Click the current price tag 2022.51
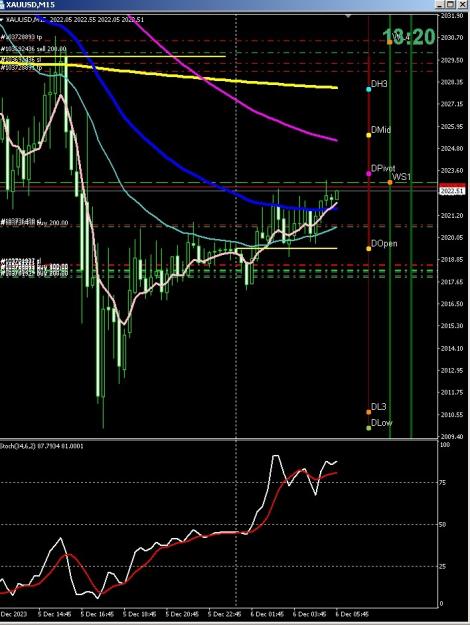Image resolution: width=470 pixels, height=625 pixels. coord(452,191)
